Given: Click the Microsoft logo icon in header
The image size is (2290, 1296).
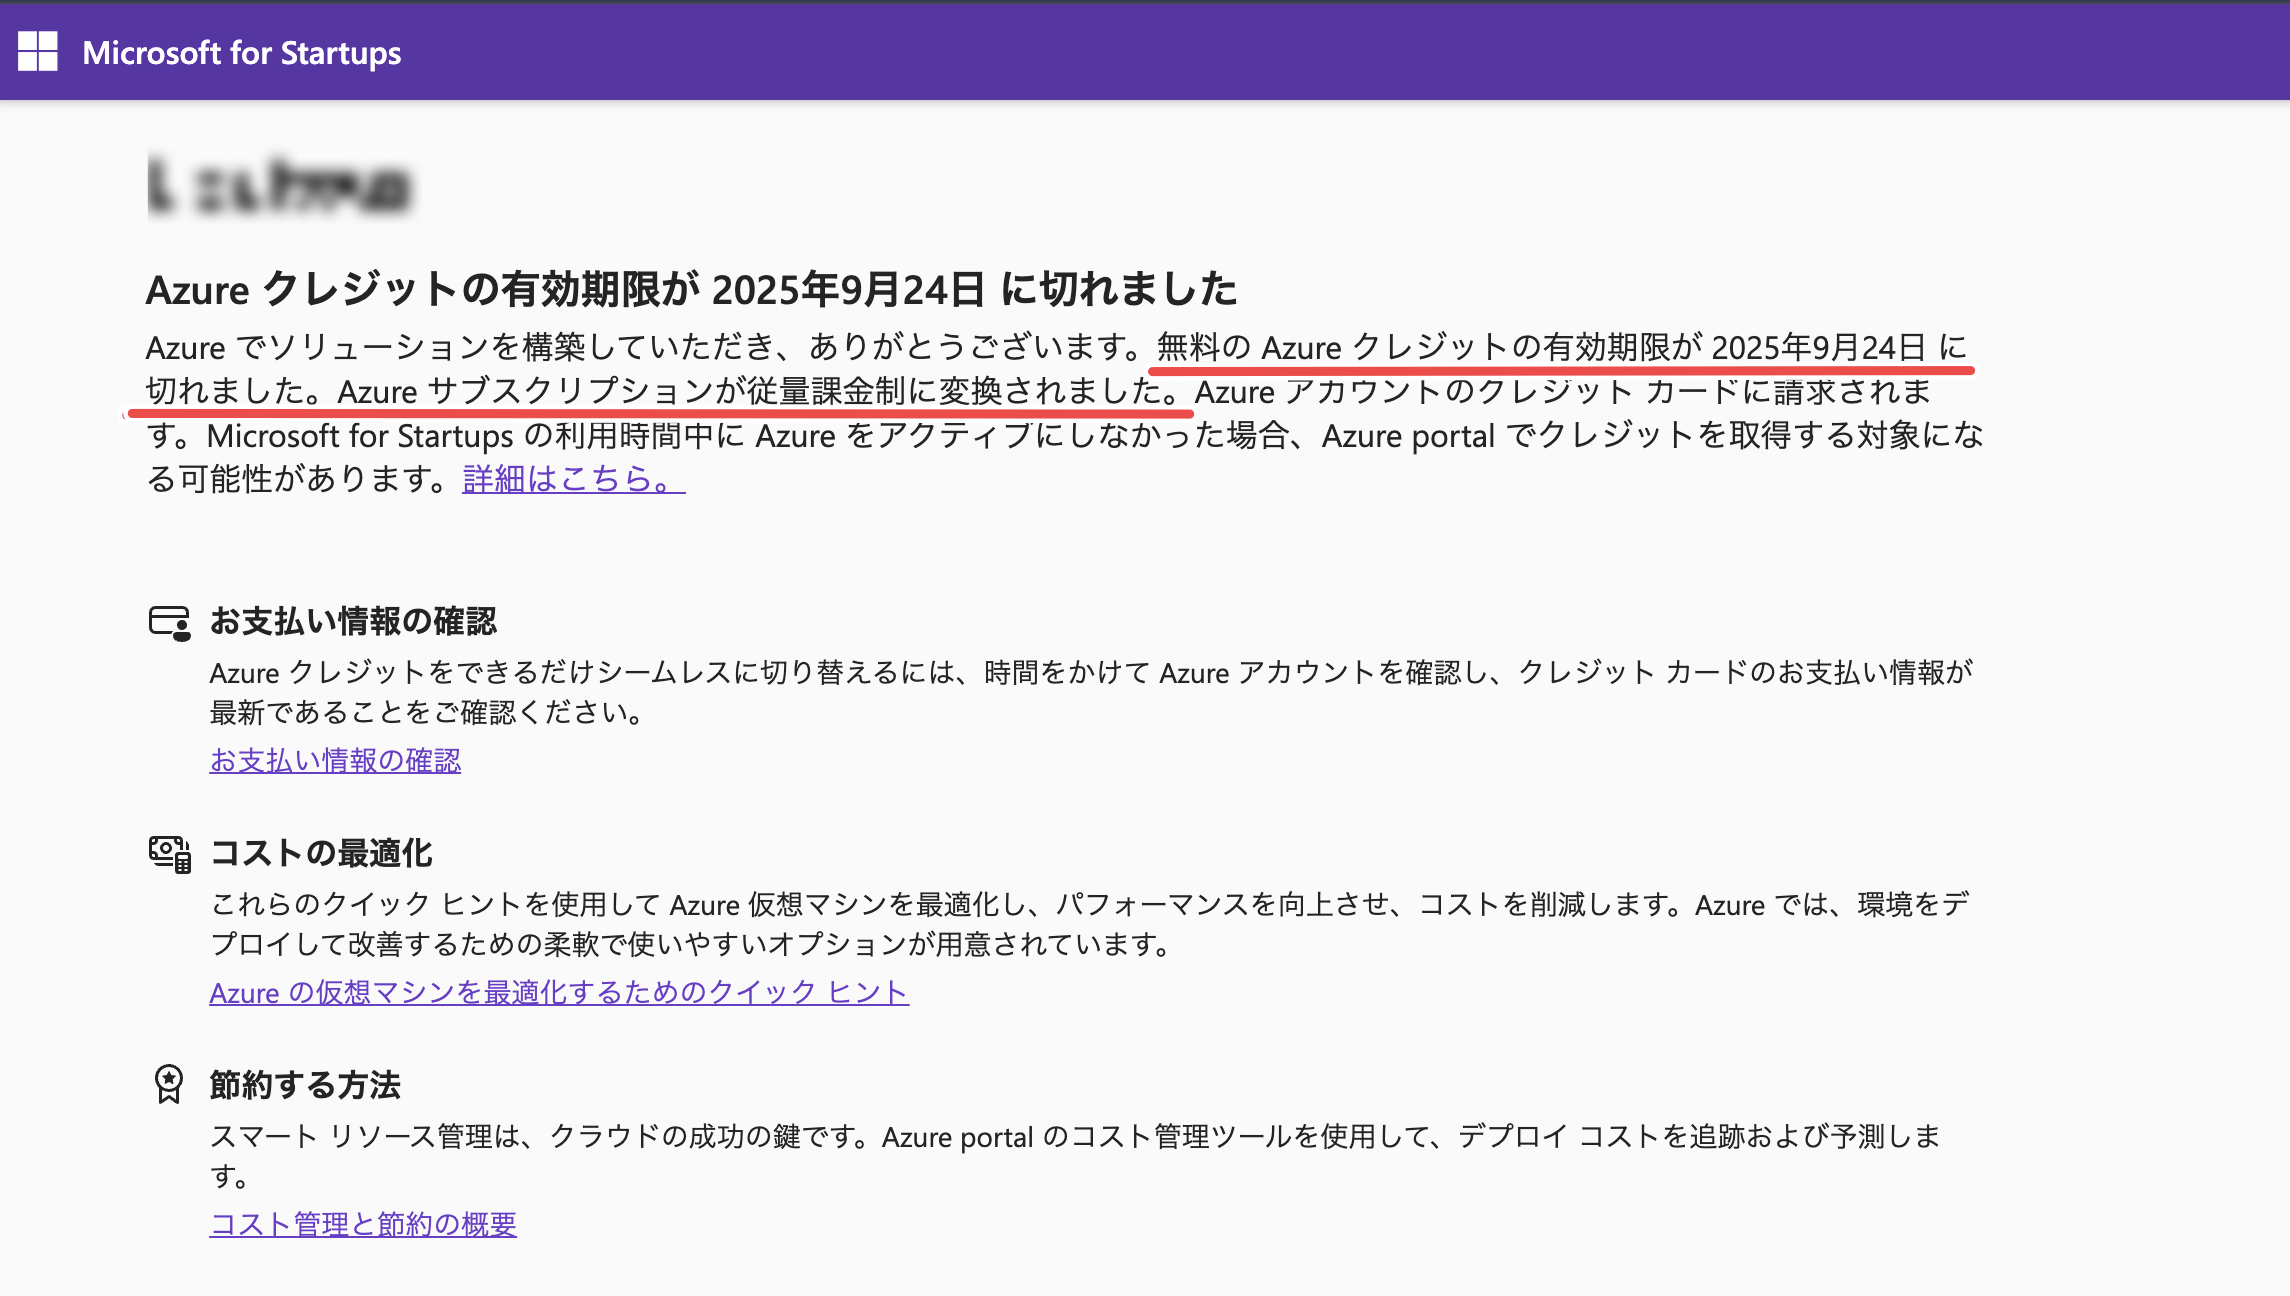Looking at the screenshot, I should [x=38, y=51].
